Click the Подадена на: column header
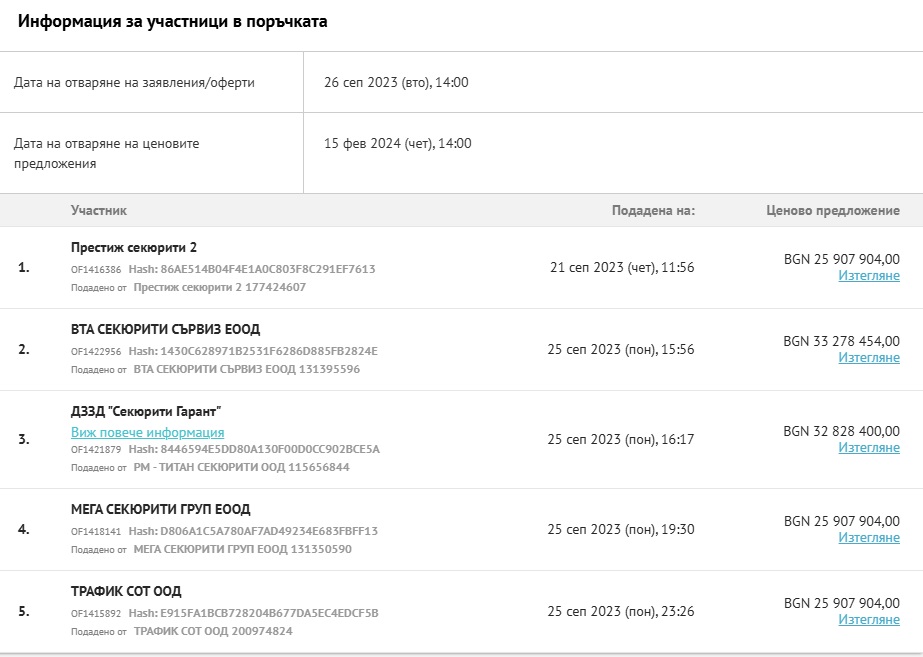This screenshot has height=657, width=923. [652, 211]
